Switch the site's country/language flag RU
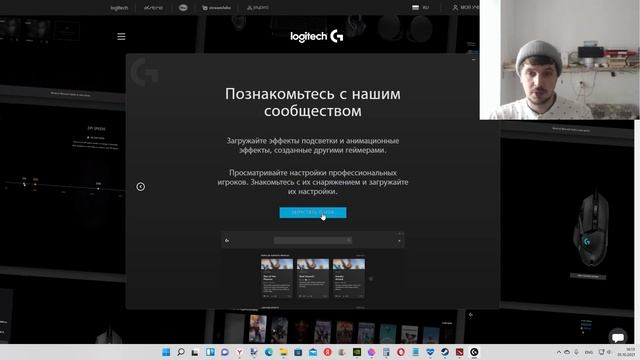640x360 pixels. coord(420,7)
